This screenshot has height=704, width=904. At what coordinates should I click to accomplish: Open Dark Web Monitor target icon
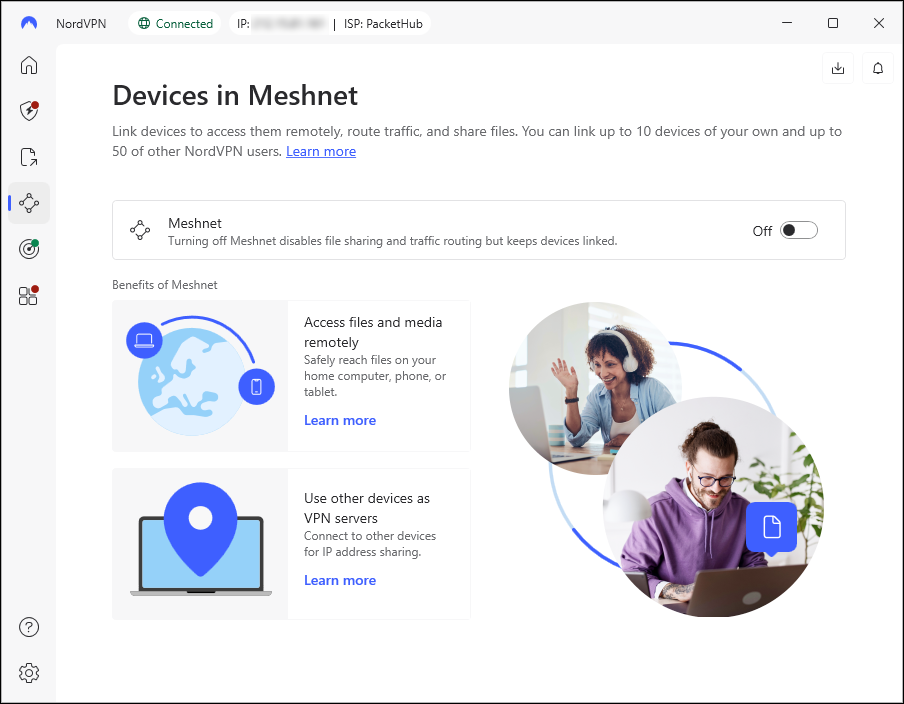pos(29,249)
